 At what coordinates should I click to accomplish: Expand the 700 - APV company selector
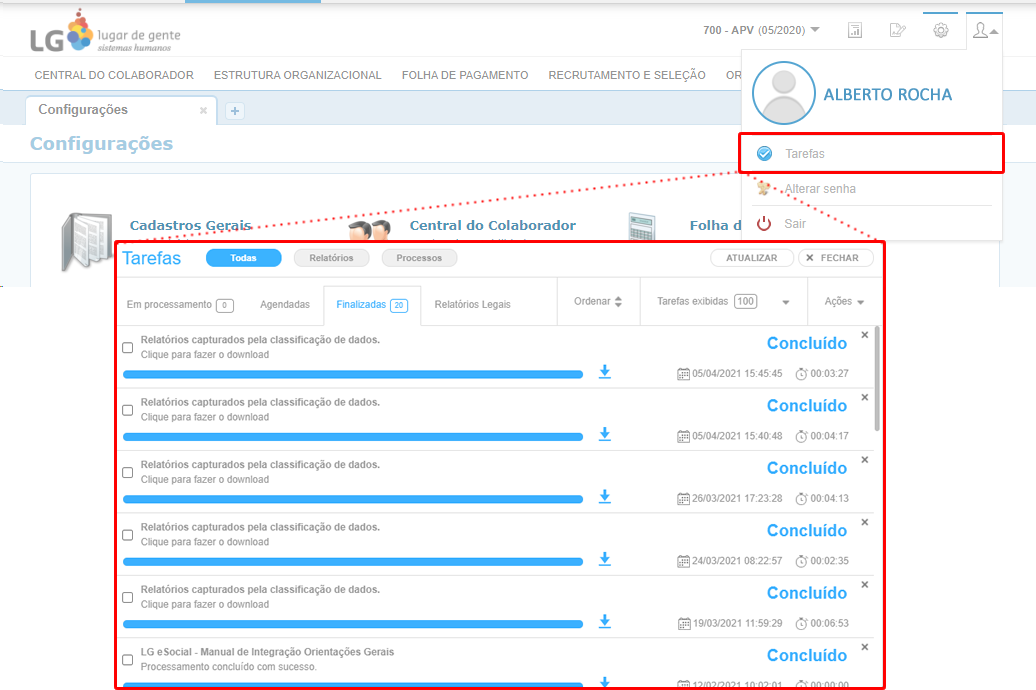[x=762, y=30]
